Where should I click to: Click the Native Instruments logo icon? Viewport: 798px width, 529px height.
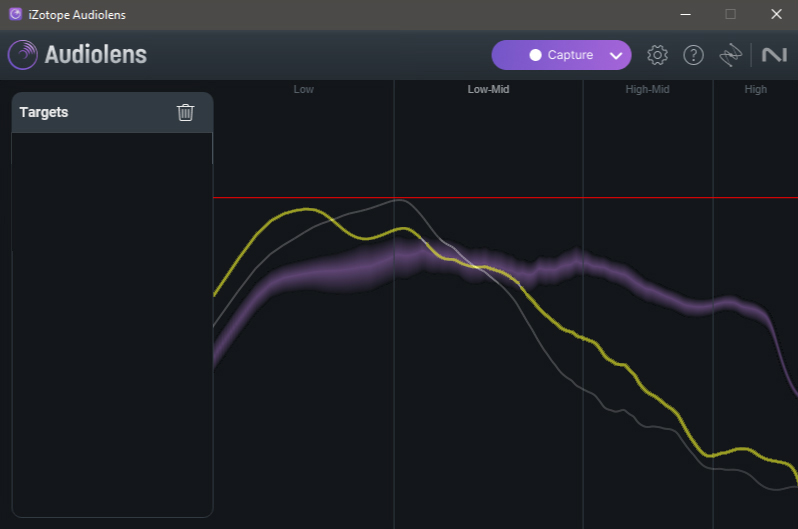(x=774, y=55)
